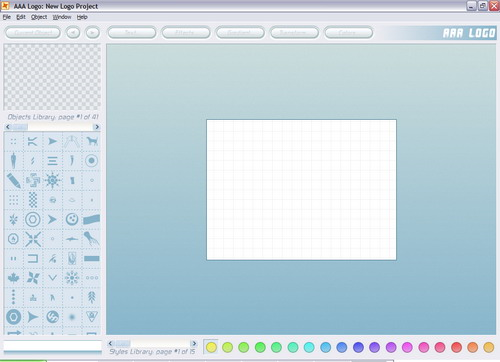Choose the bowling ball shape
500x362 pixels.
[72, 219]
